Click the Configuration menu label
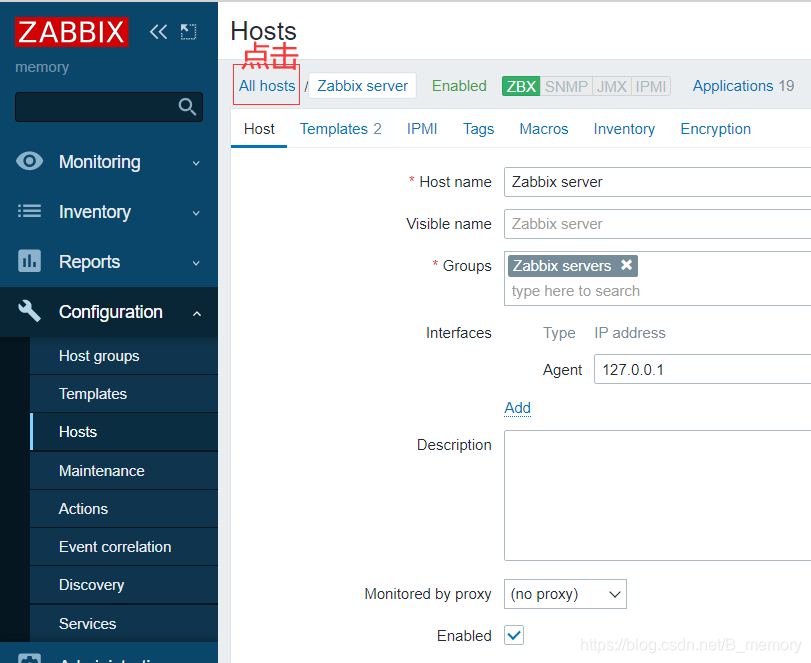Image resolution: width=811 pixels, height=663 pixels. click(111, 312)
